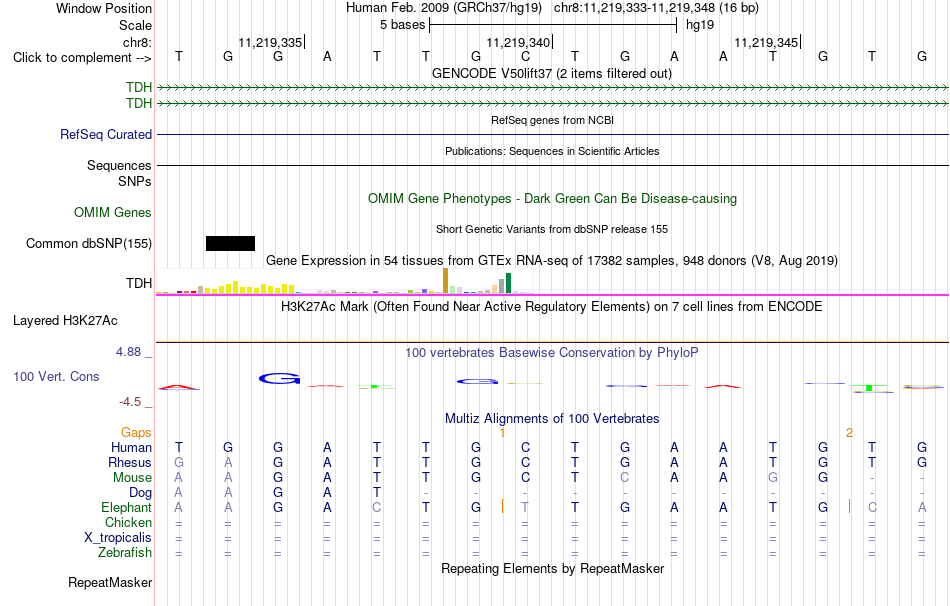Click the 'Click to complement -->' label
This screenshot has width=950, height=606.
click(82, 58)
